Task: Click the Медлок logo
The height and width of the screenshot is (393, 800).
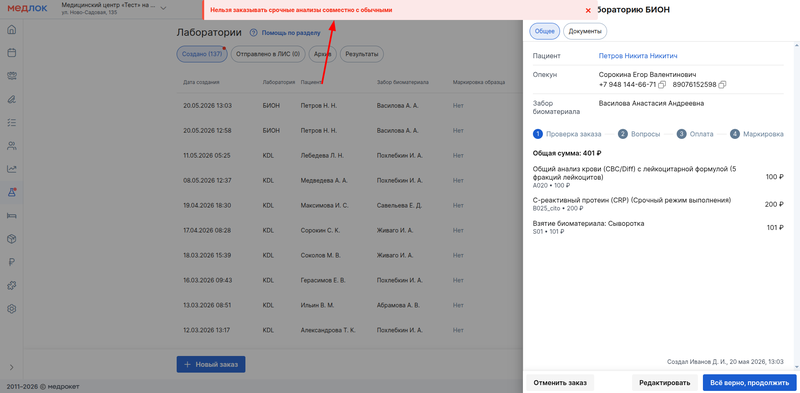Action: pyautogui.click(x=27, y=9)
